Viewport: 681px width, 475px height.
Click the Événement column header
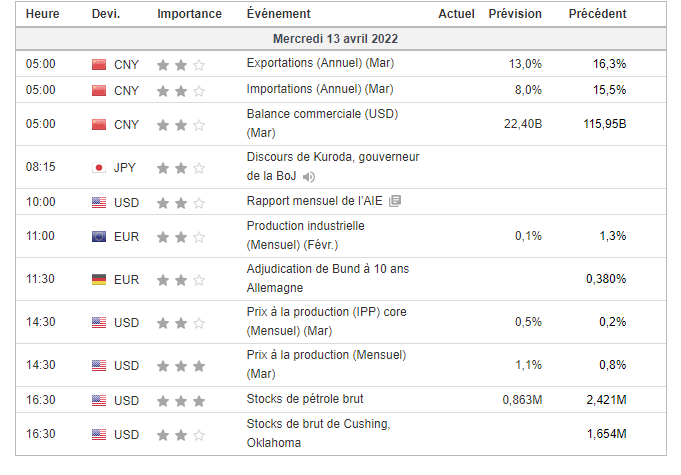click(278, 14)
